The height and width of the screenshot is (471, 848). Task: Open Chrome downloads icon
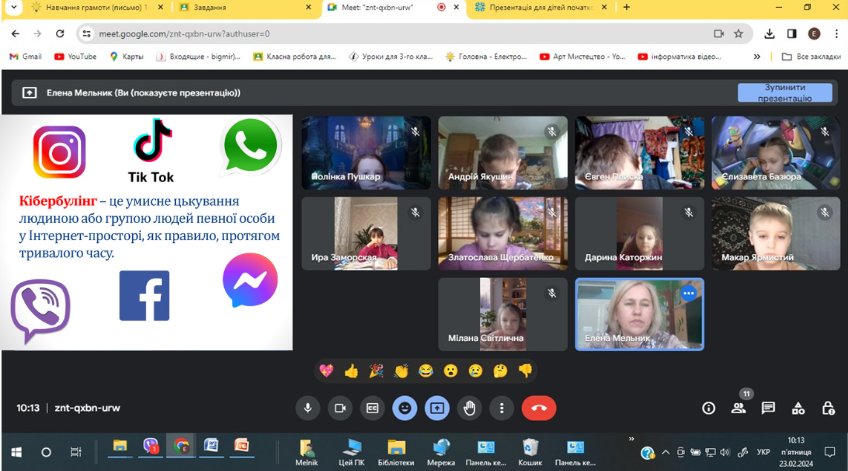coord(769,34)
